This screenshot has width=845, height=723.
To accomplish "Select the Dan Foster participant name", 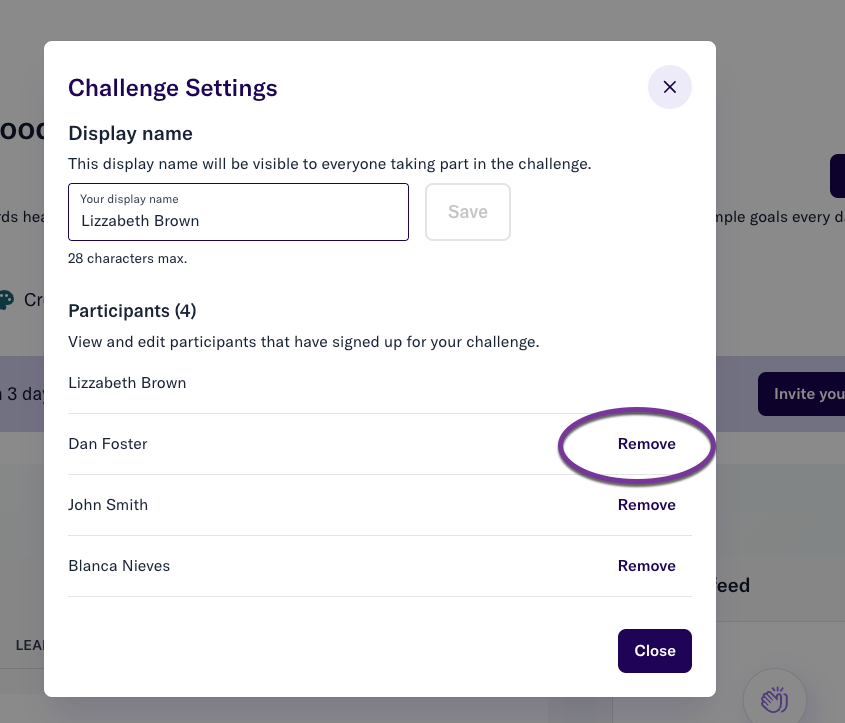I will 108,443.
